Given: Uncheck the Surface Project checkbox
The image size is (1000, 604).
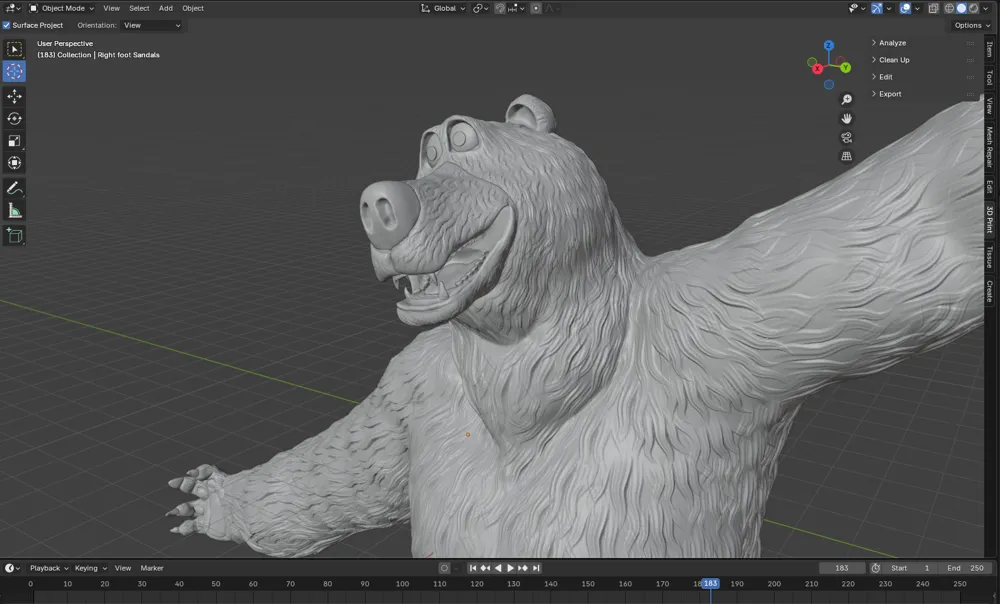Looking at the screenshot, I should [6, 26].
